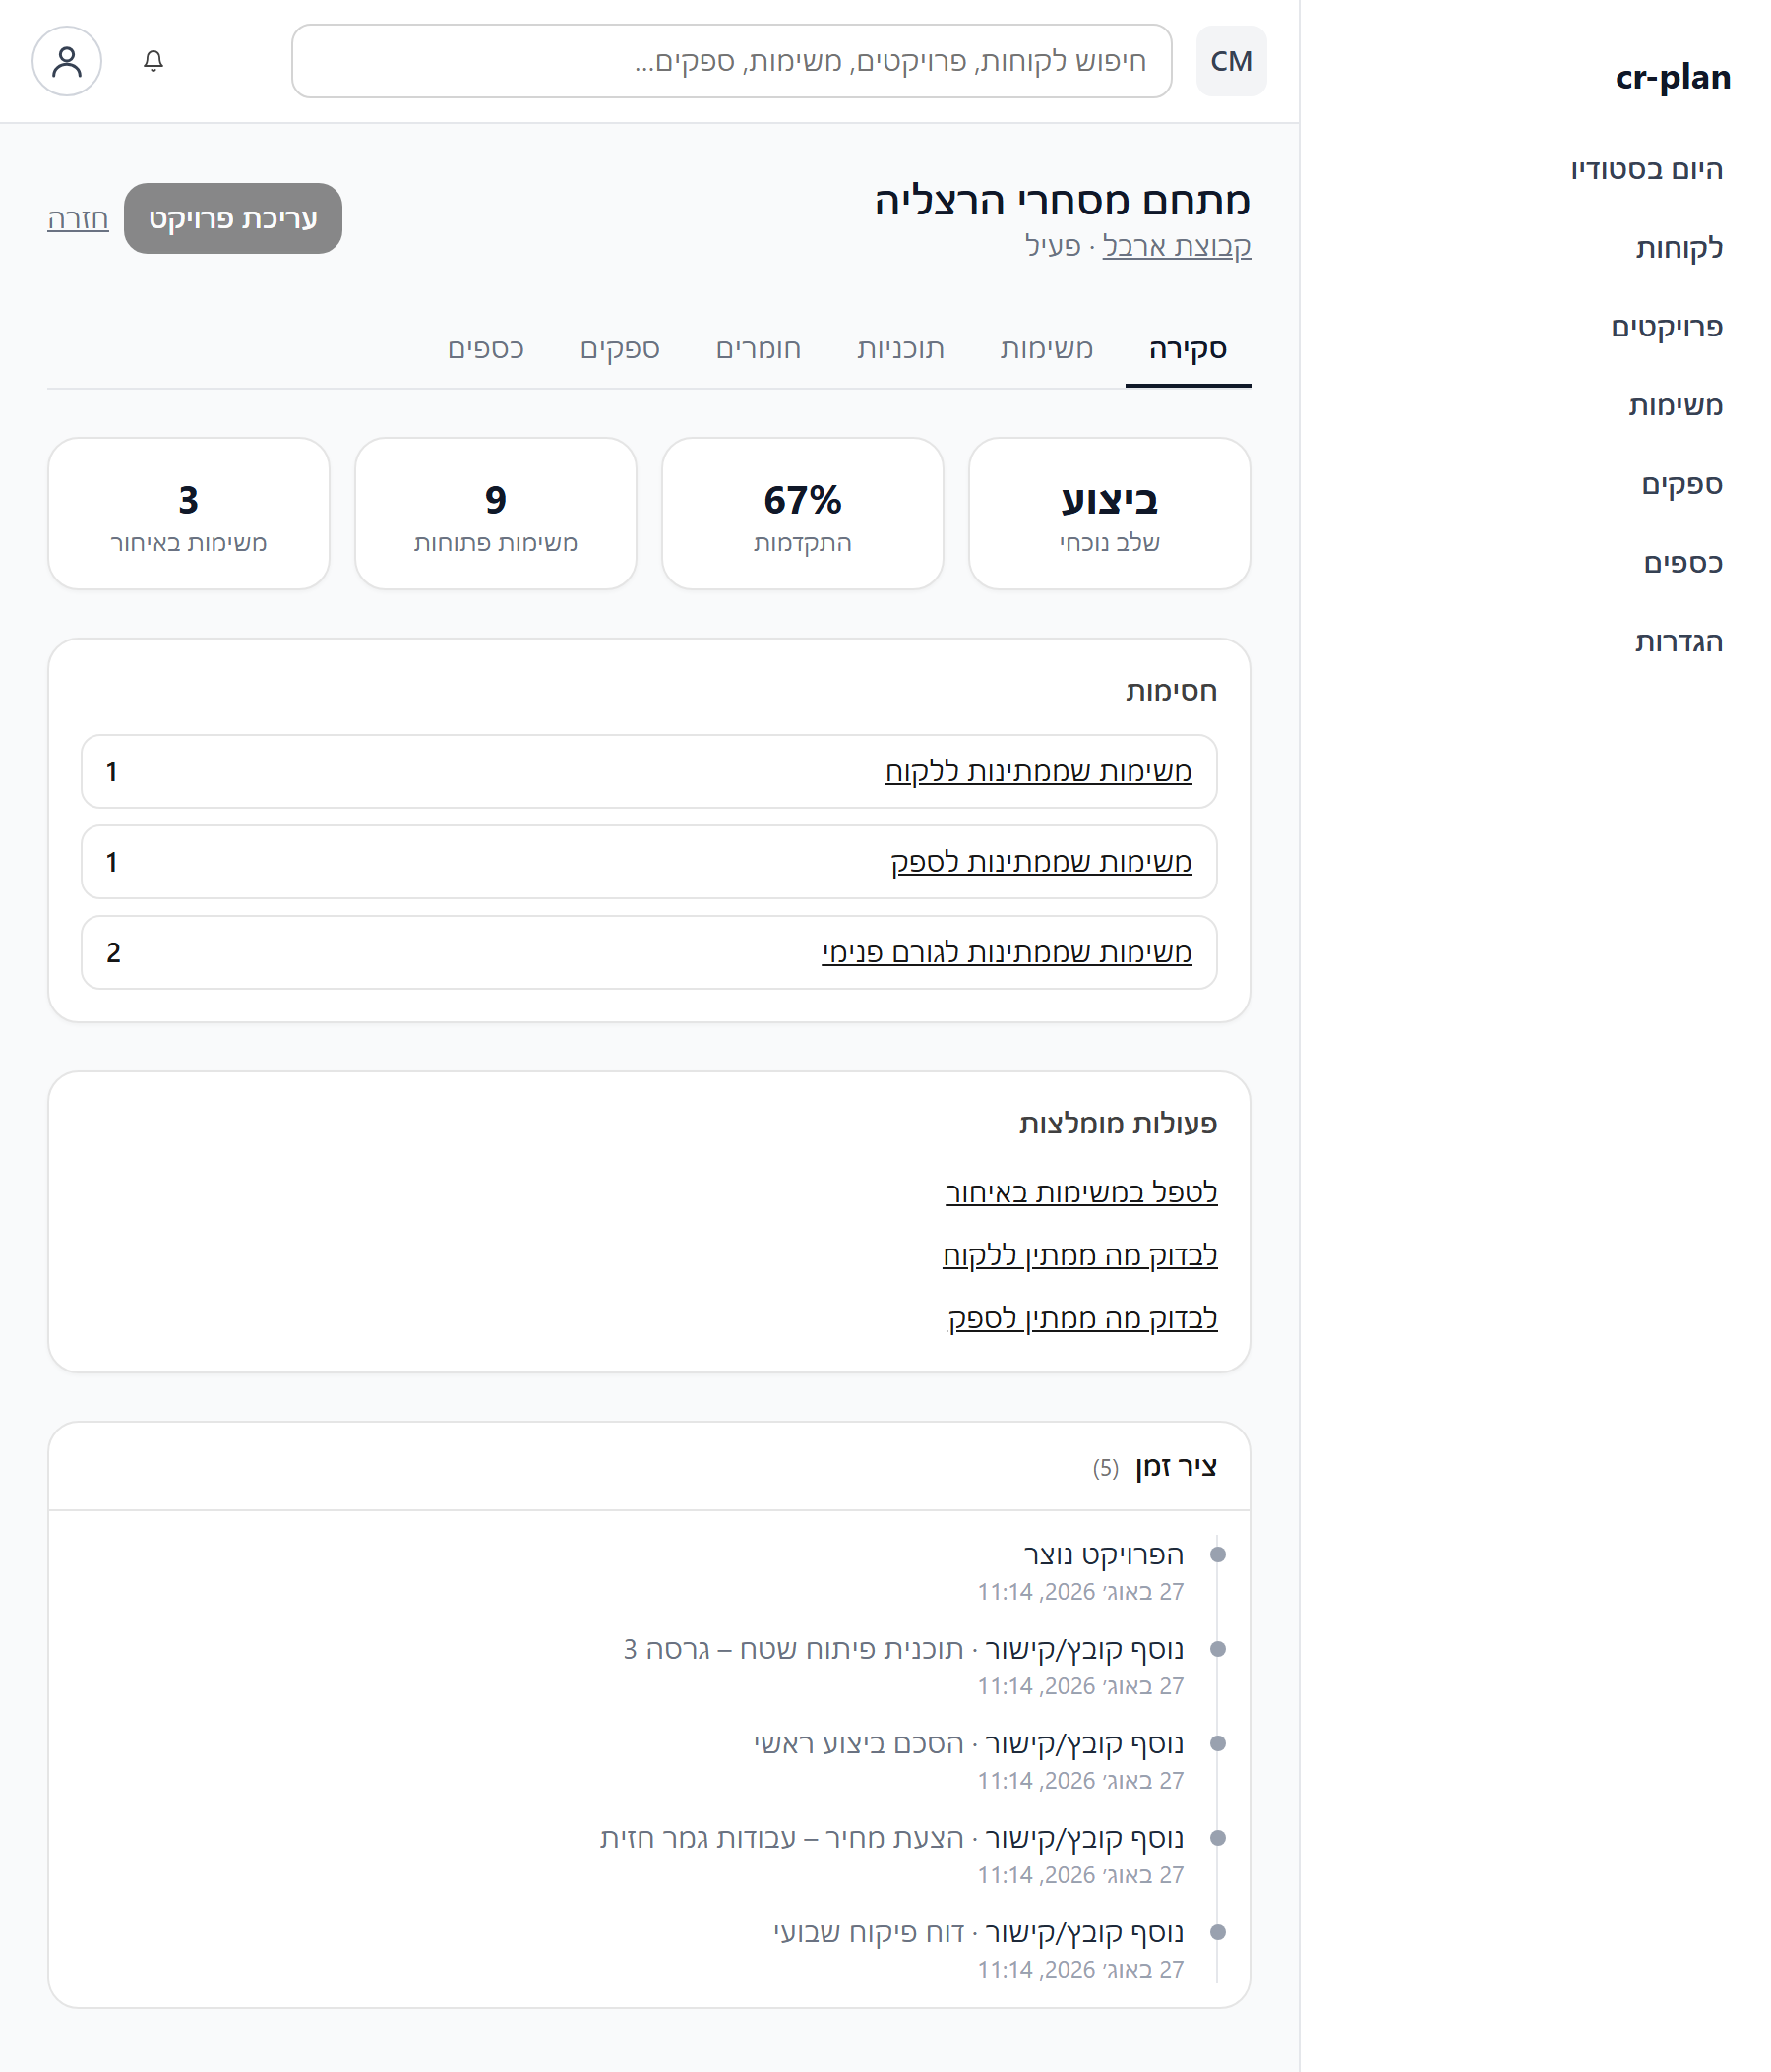Click לבדוק מה ממתין לספק action
This screenshot has height=2072, width=1771.
[1082, 1319]
